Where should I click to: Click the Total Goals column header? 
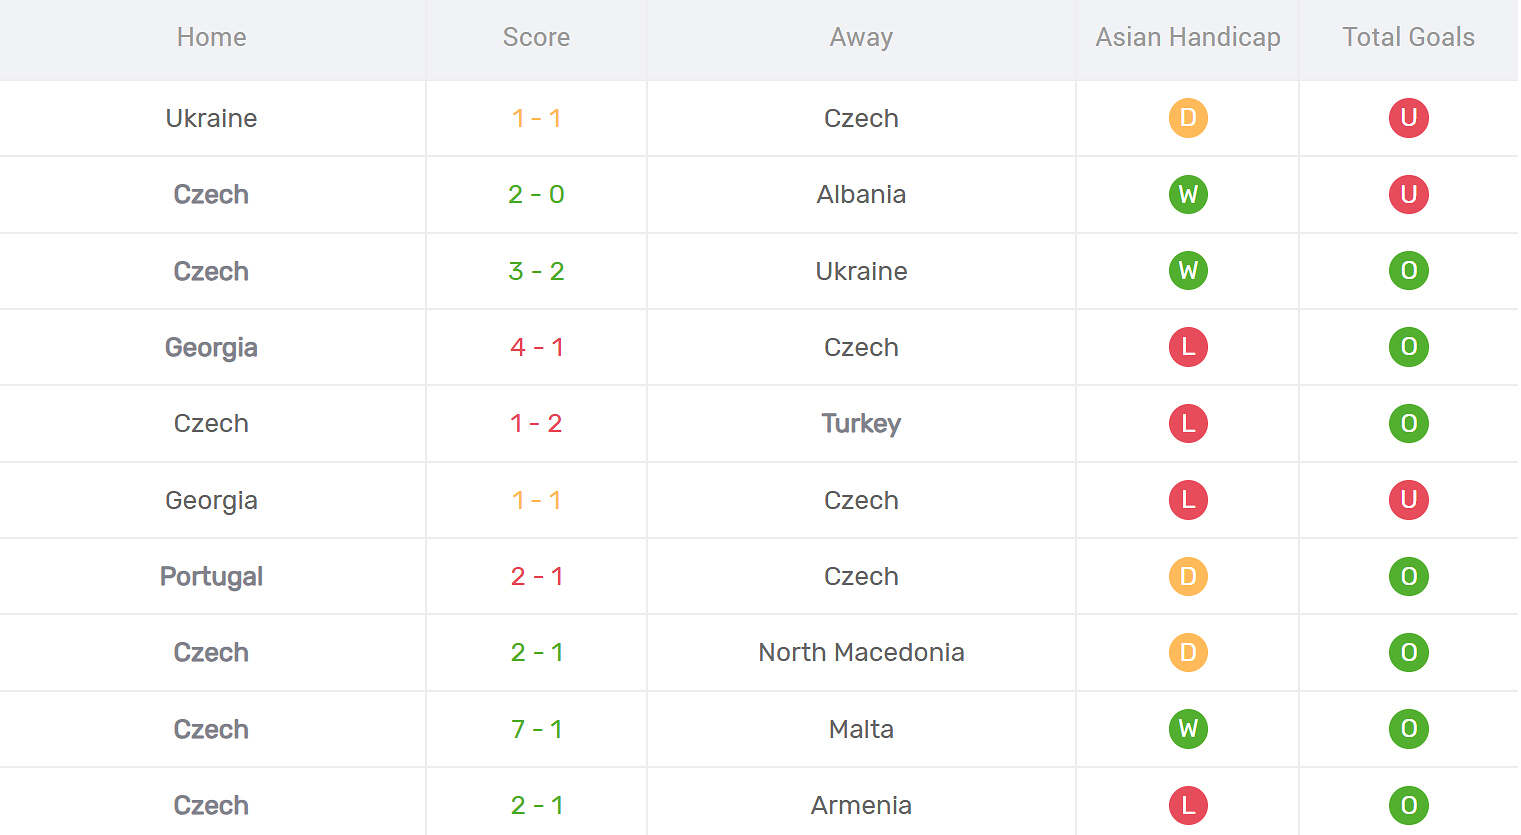1408,37
